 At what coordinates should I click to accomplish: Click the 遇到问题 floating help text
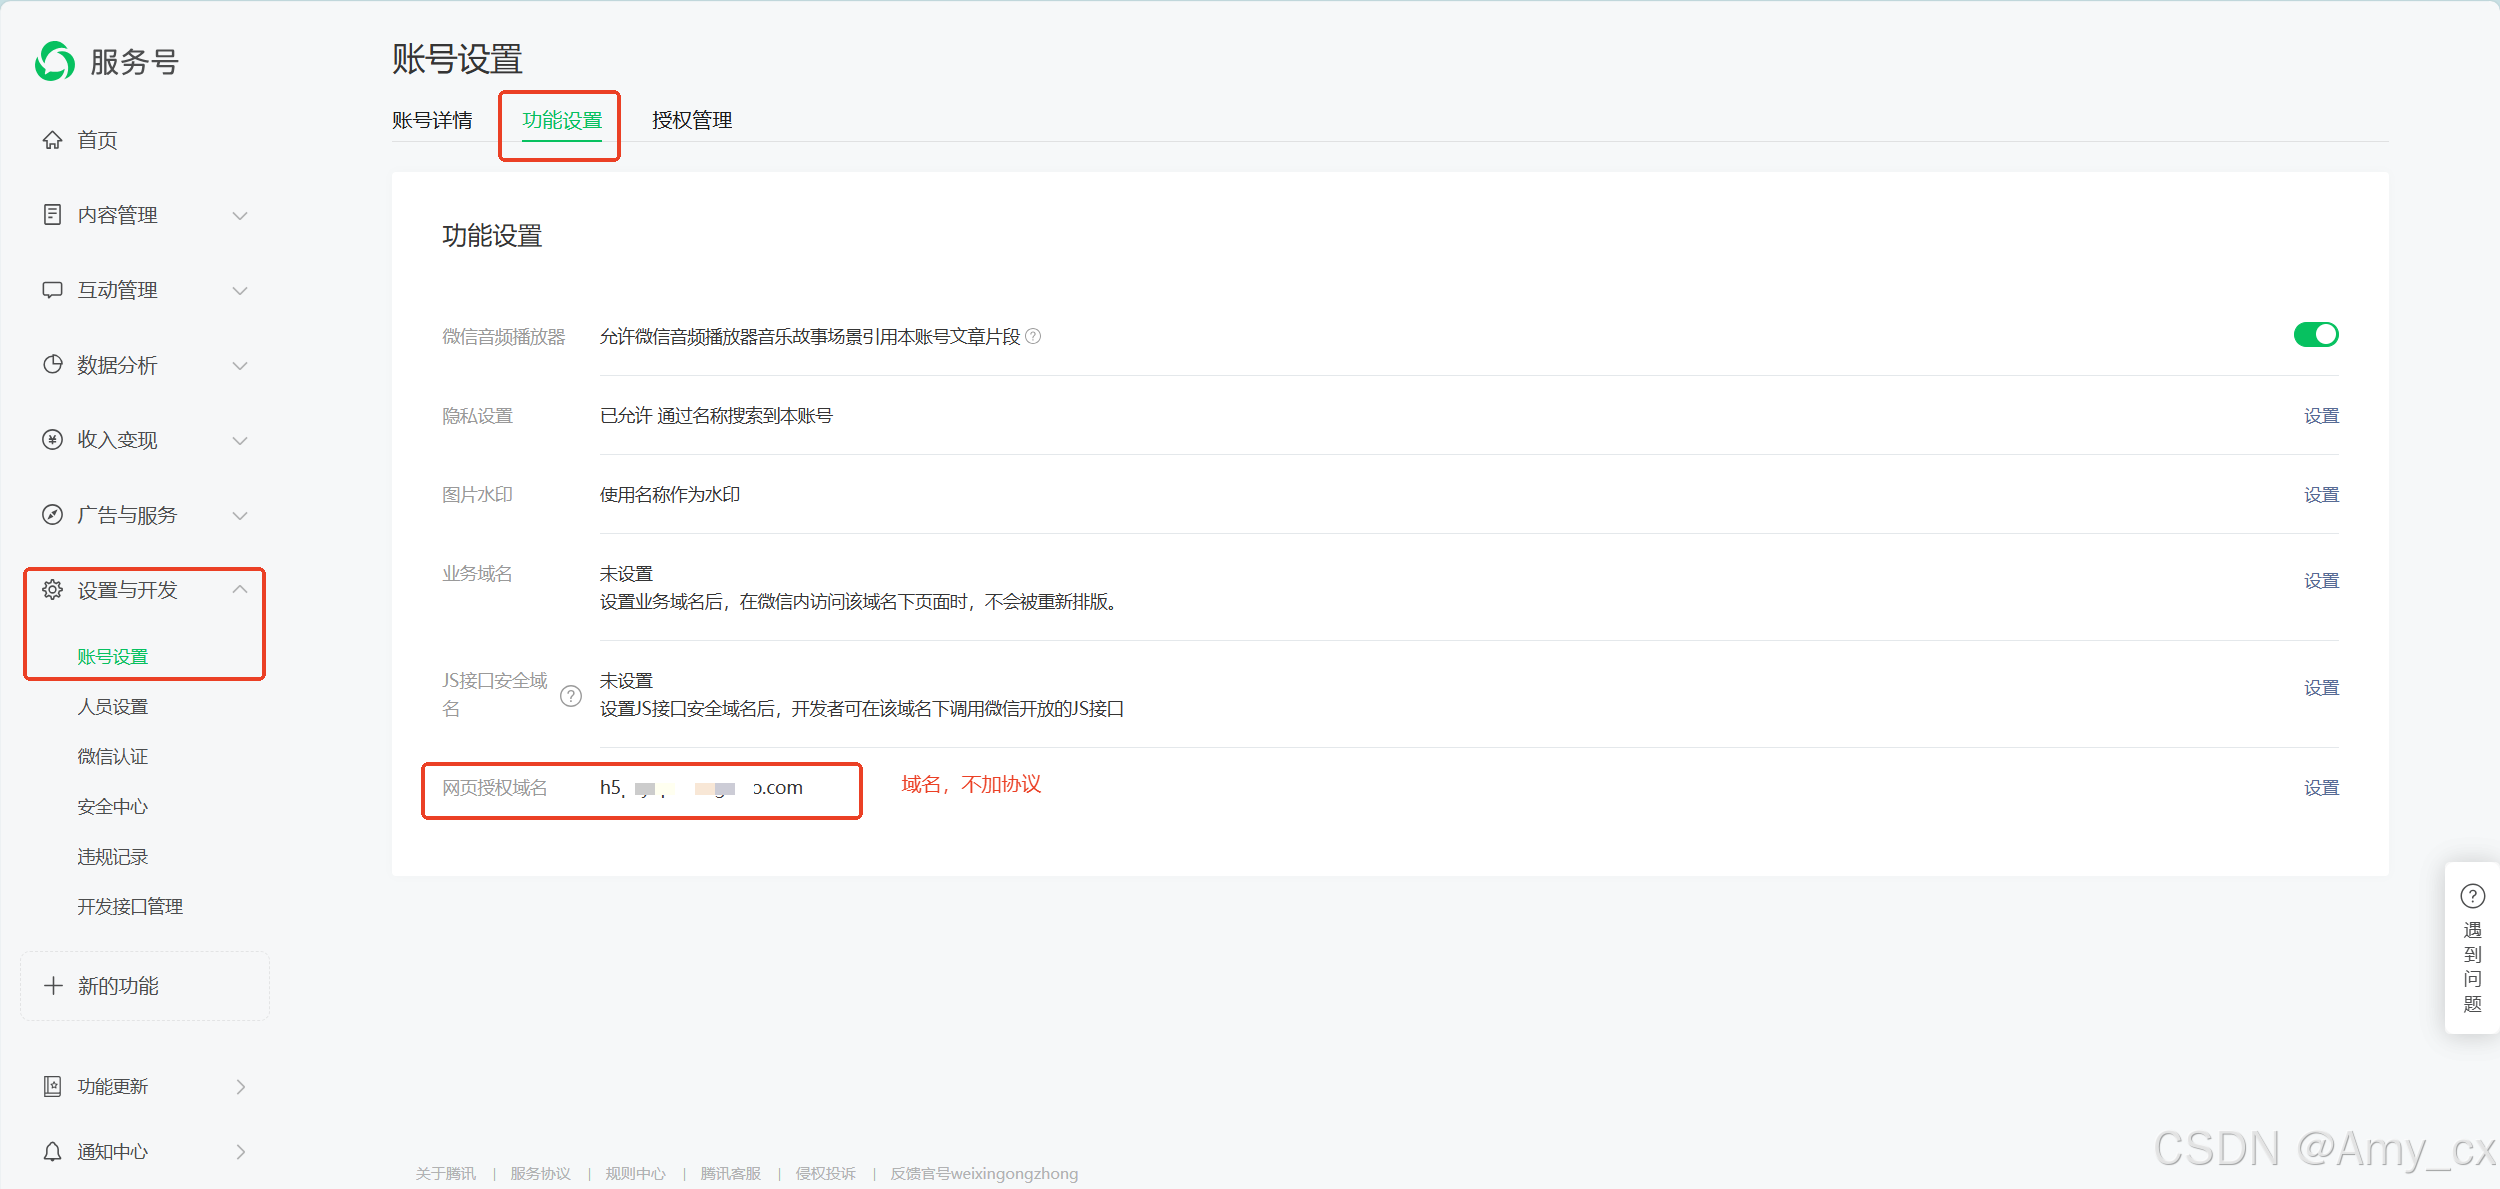pos(2473,967)
